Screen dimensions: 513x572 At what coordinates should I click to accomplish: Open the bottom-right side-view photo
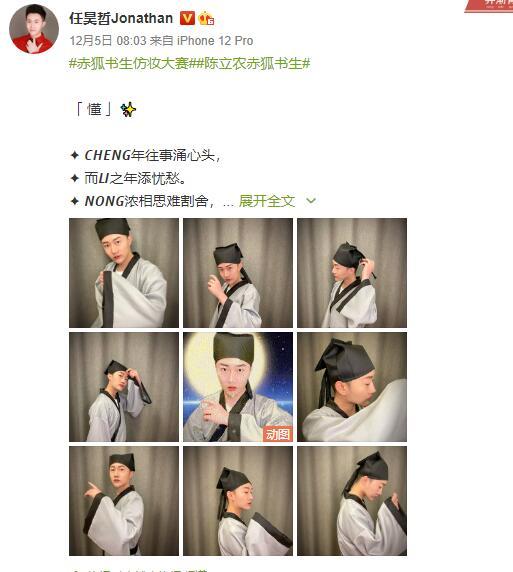[x=352, y=501]
